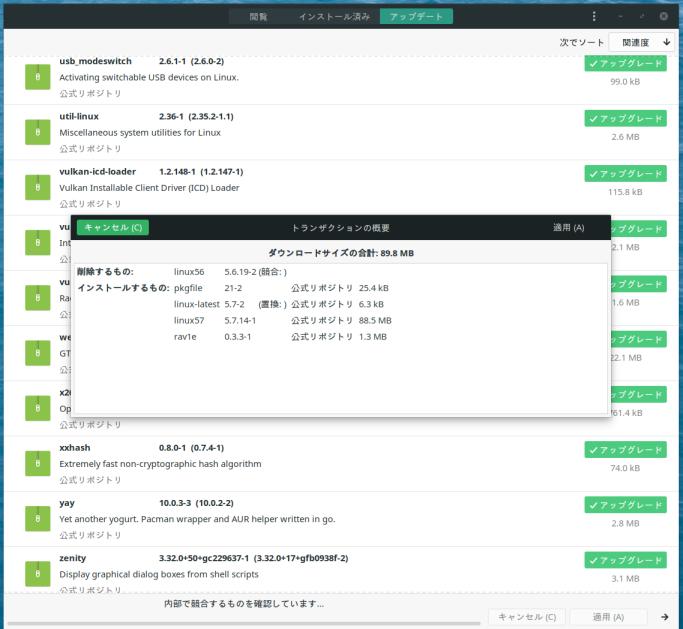Toggle the upgrade button for xxhash
683x629 pixels.
[x=625, y=450]
